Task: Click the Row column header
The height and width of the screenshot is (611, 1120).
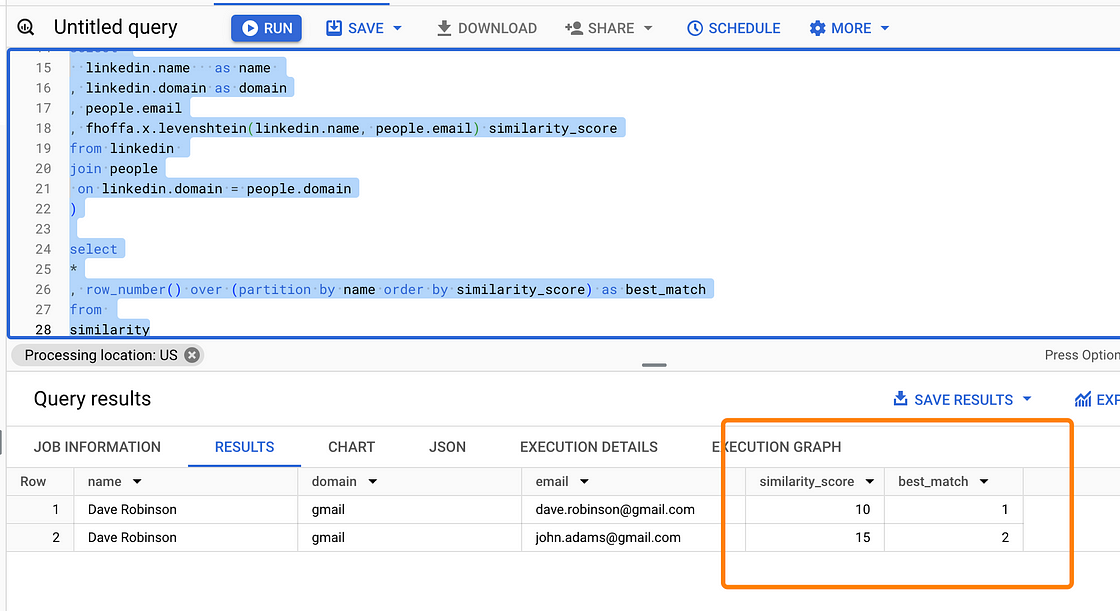Action: click(x=33, y=482)
